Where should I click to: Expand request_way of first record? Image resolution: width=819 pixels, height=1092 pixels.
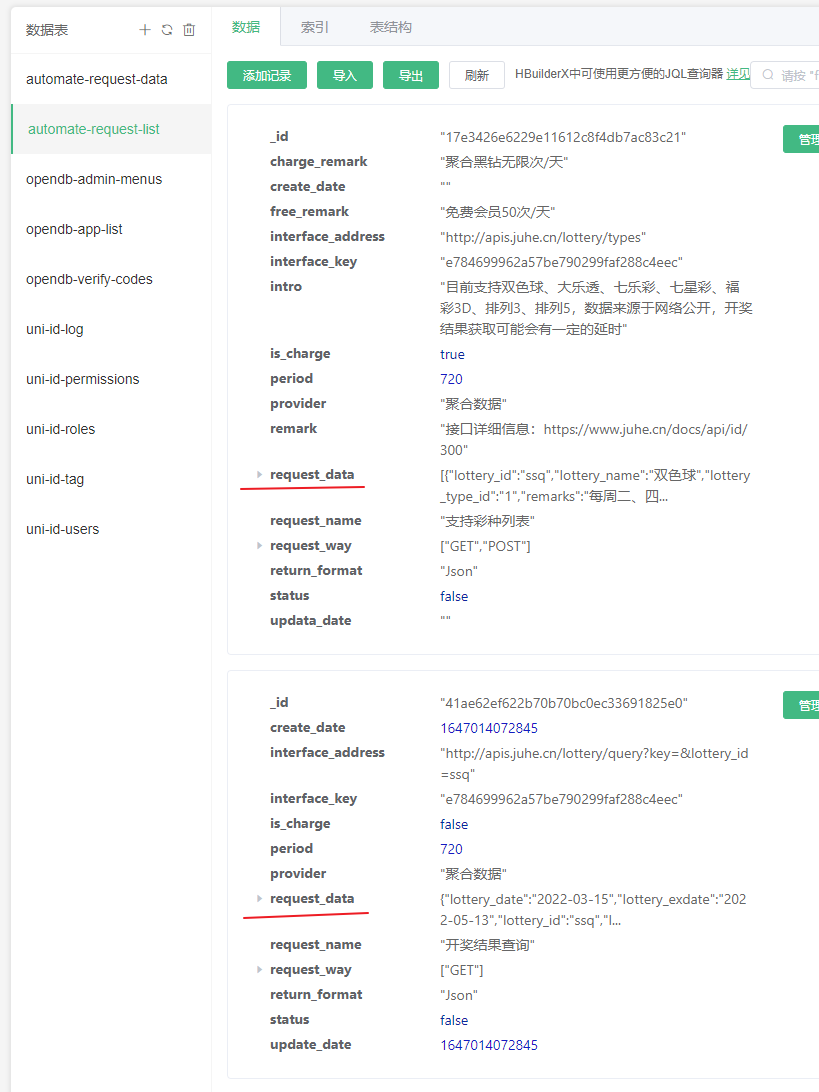pos(259,545)
